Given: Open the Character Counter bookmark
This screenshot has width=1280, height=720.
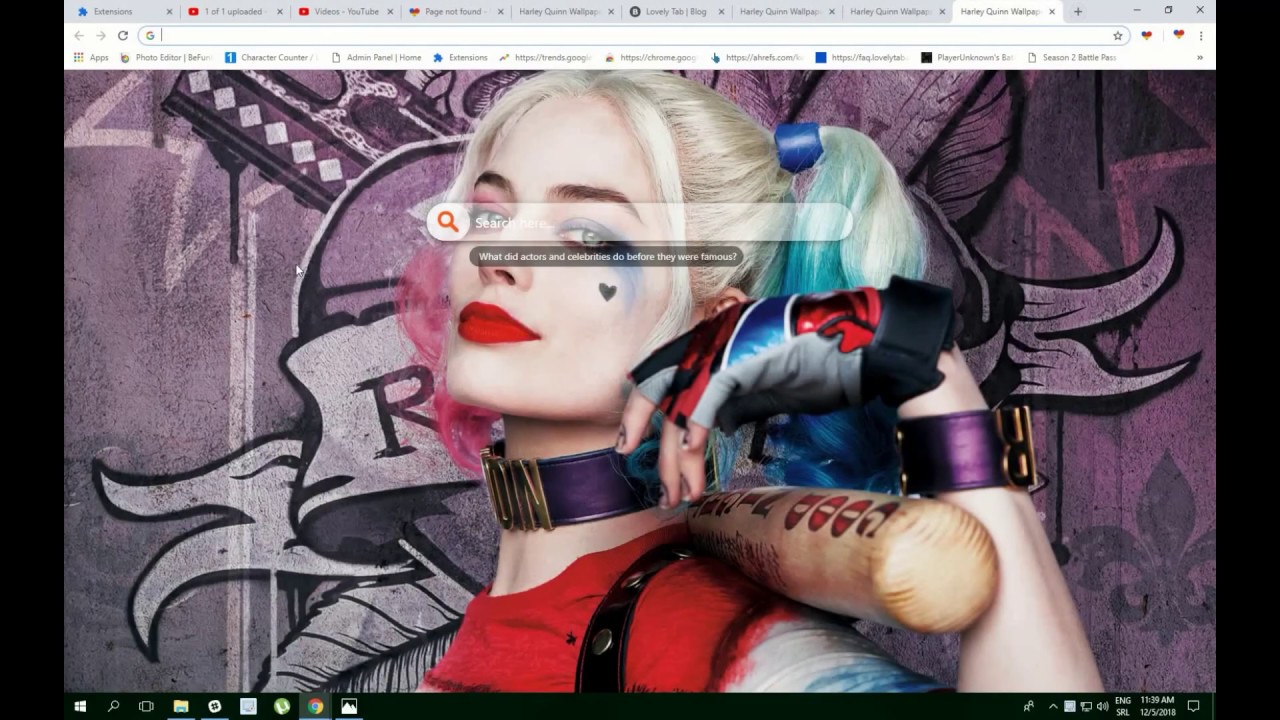Looking at the screenshot, I should [271, 58].
